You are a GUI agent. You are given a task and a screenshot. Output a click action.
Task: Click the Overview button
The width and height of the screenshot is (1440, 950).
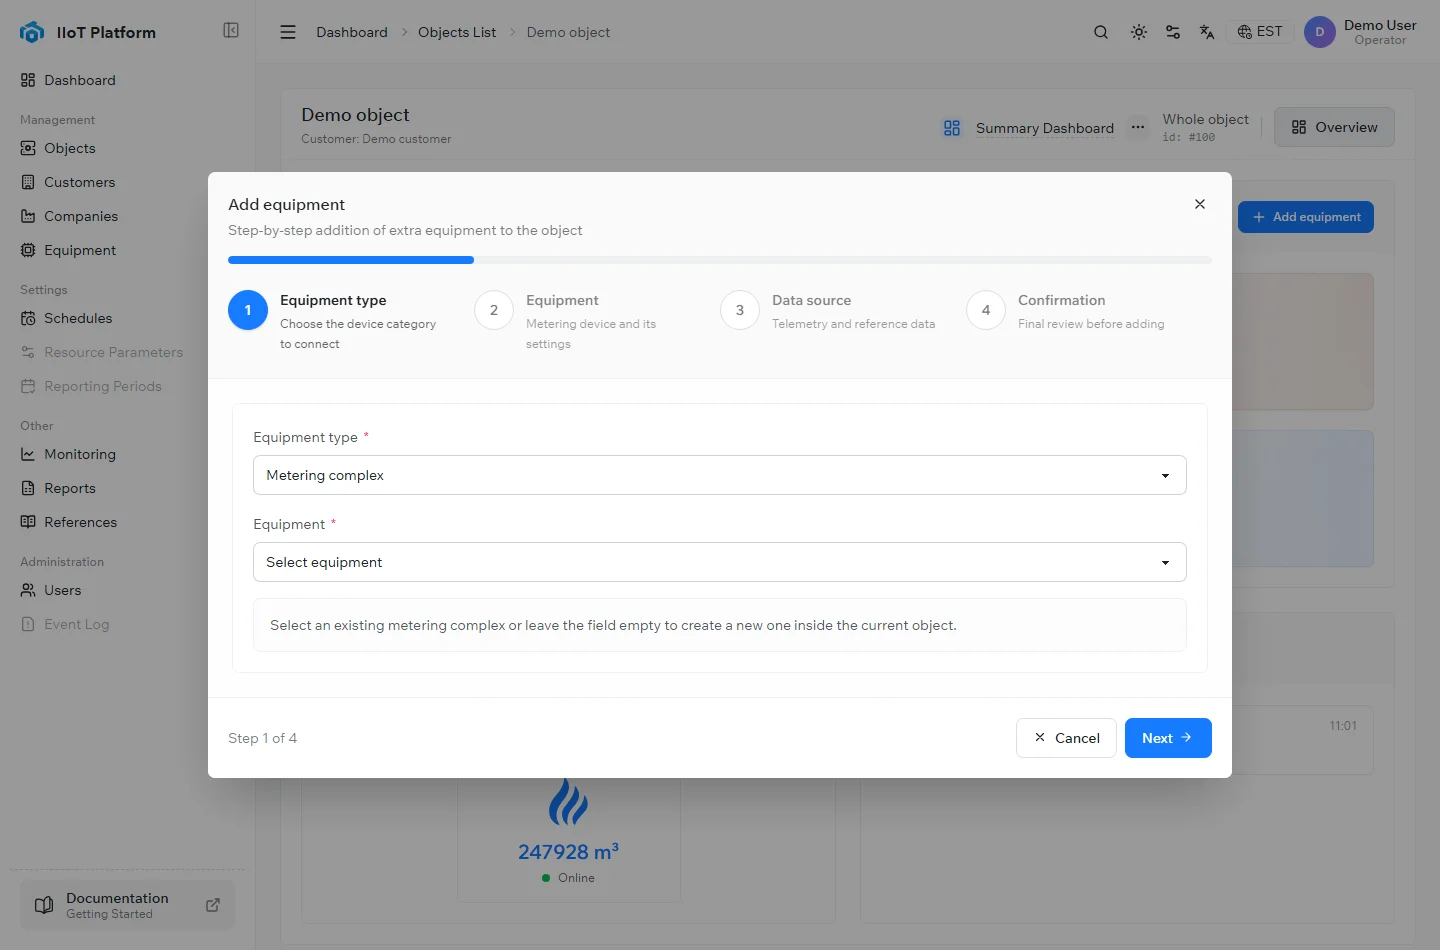coord(1334,127)
